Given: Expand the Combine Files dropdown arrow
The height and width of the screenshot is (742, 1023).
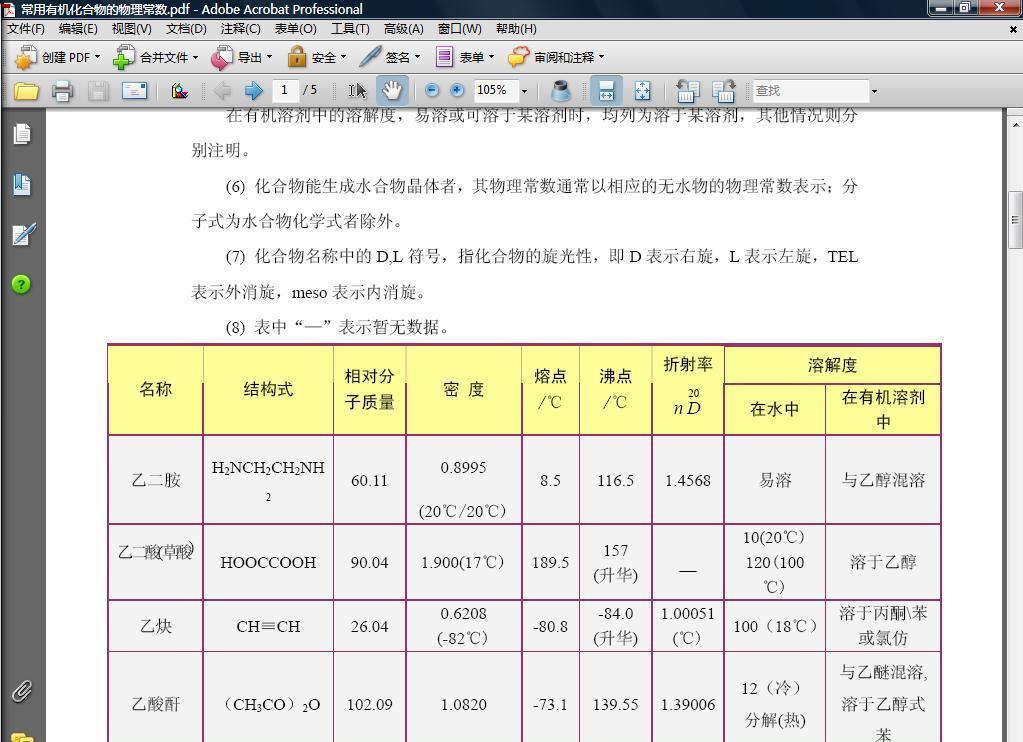Looking at the screenshot, I should pos(195,57).
